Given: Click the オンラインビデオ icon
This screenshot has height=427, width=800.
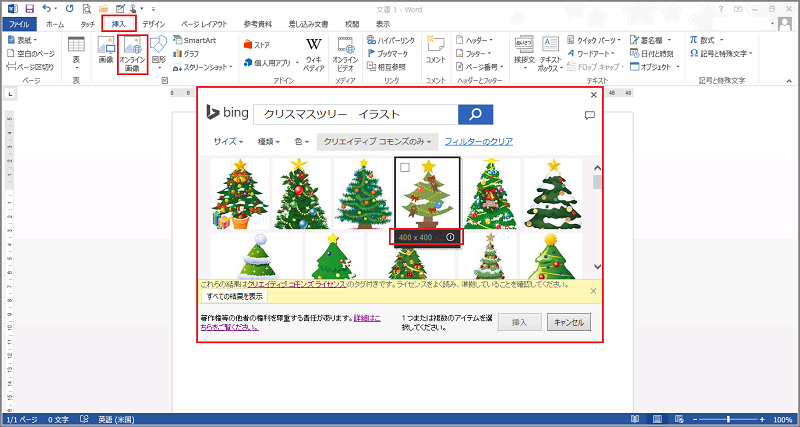Looking at the screenshot, I should [x=345, y=54].
